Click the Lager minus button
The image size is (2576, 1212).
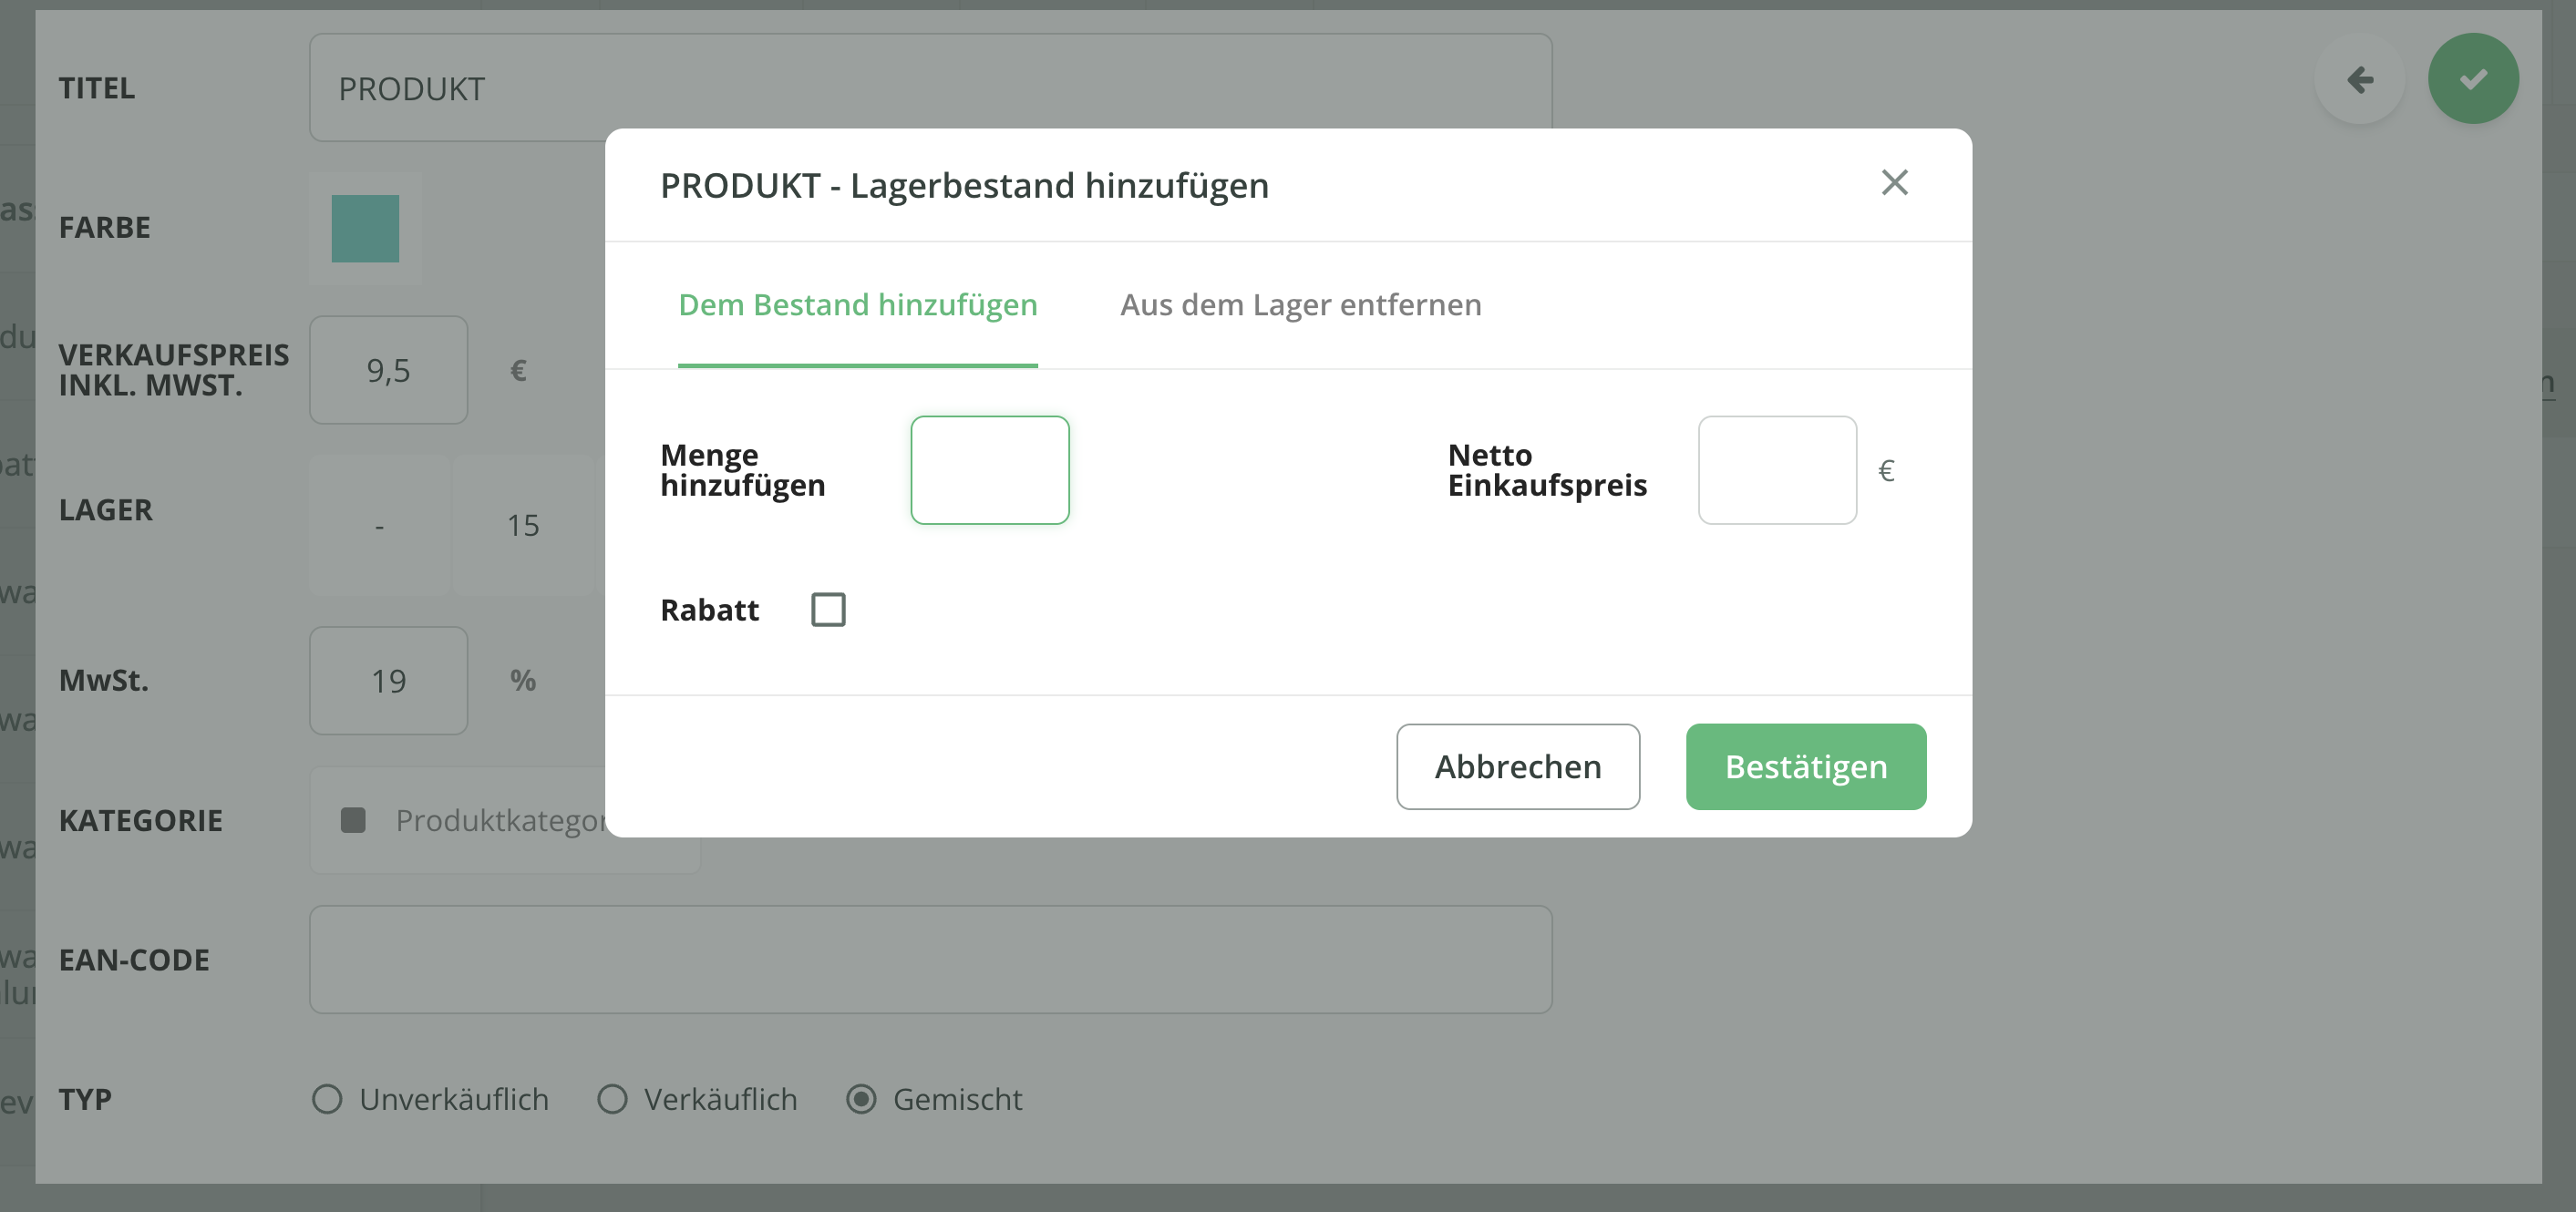379,525
